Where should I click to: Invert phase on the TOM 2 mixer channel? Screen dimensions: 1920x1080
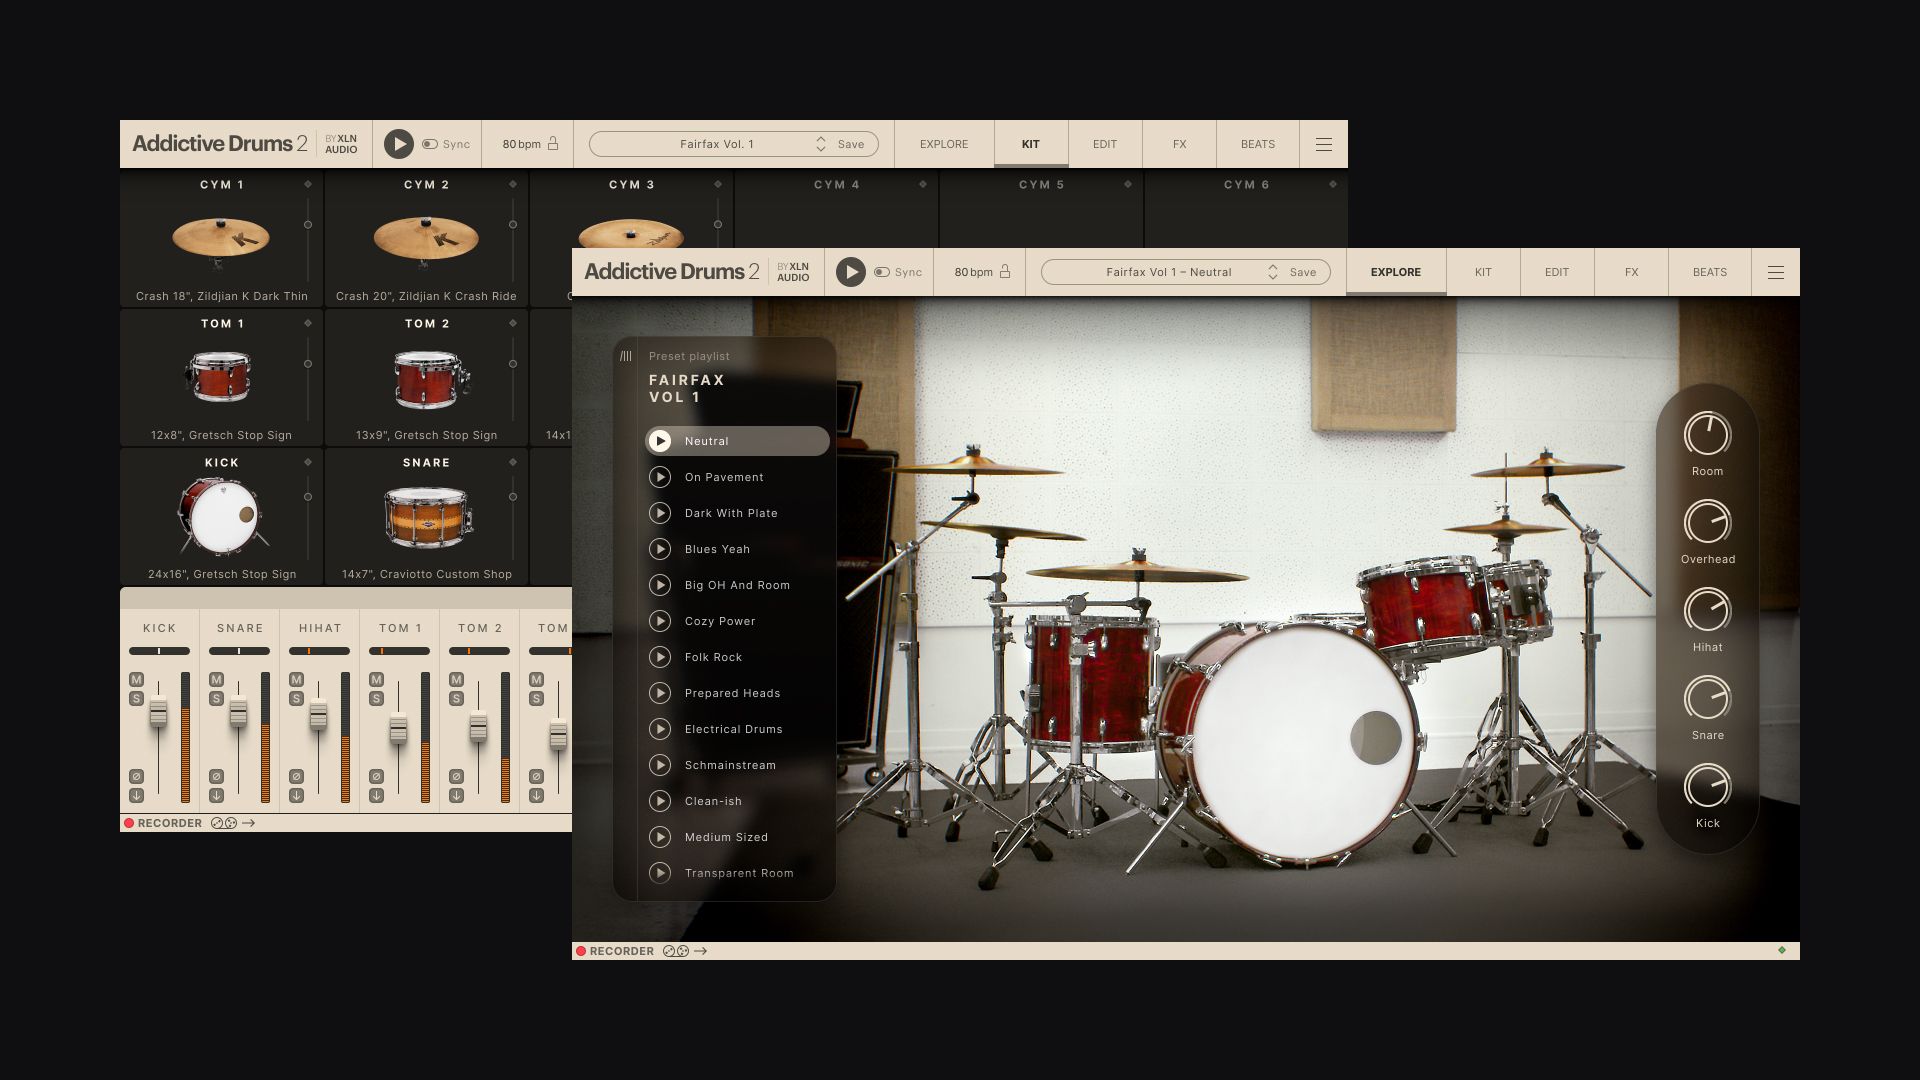[x=456, y=776]
